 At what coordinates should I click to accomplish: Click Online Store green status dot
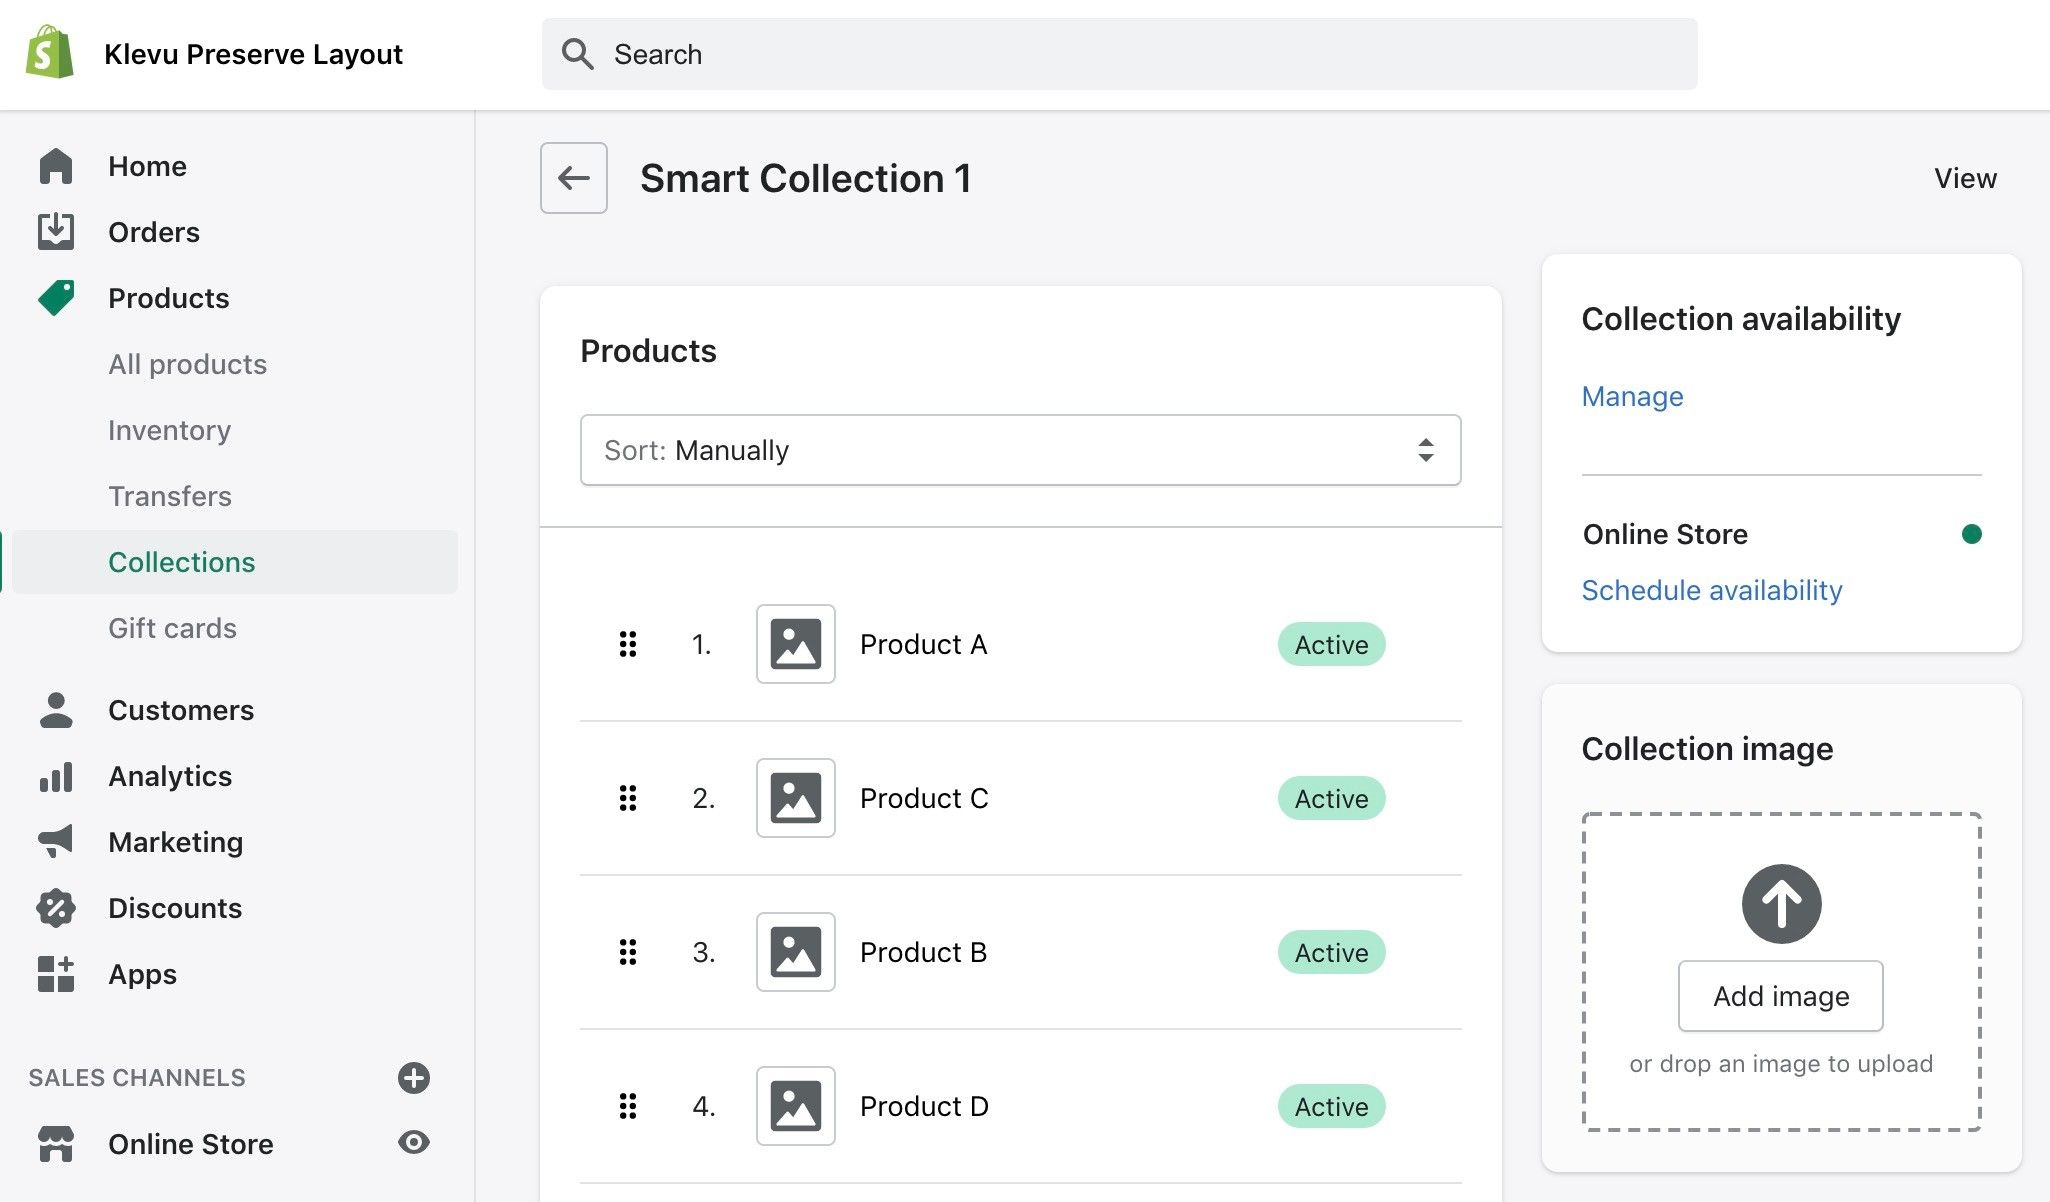[x=1971, y=534]
